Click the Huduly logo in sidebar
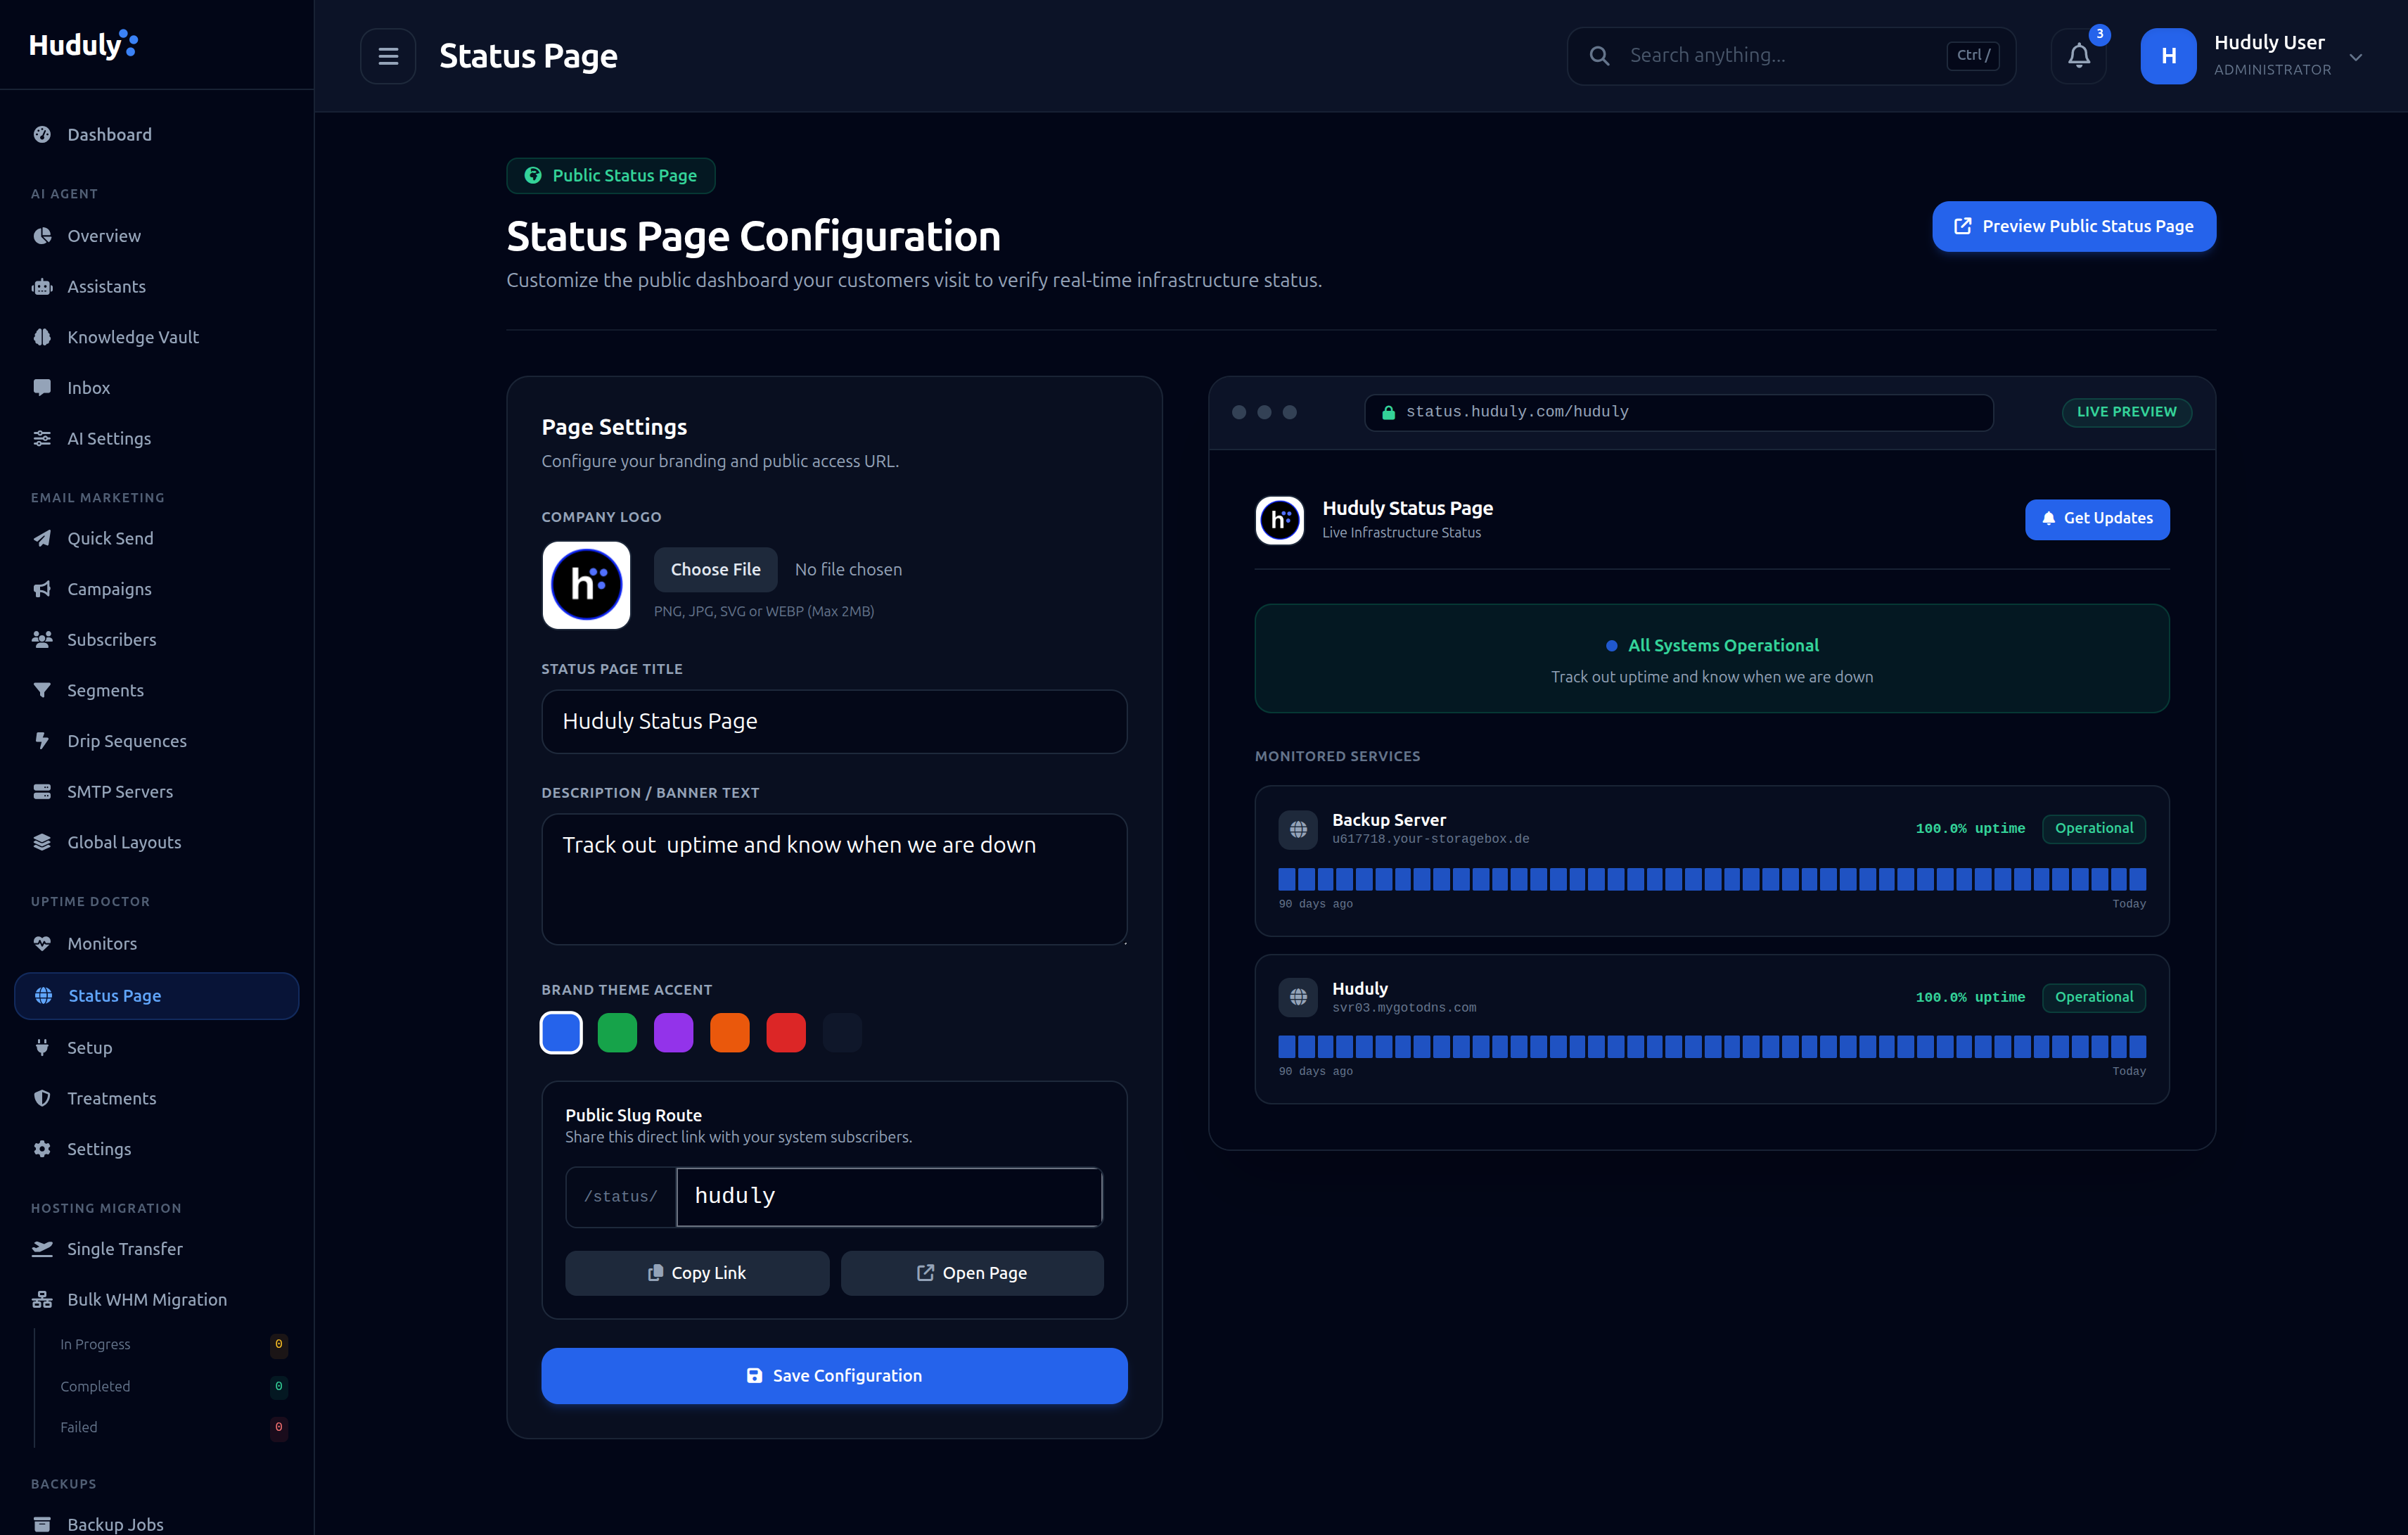This screenshot has width=2408, height=1535. tap(83, 45)
